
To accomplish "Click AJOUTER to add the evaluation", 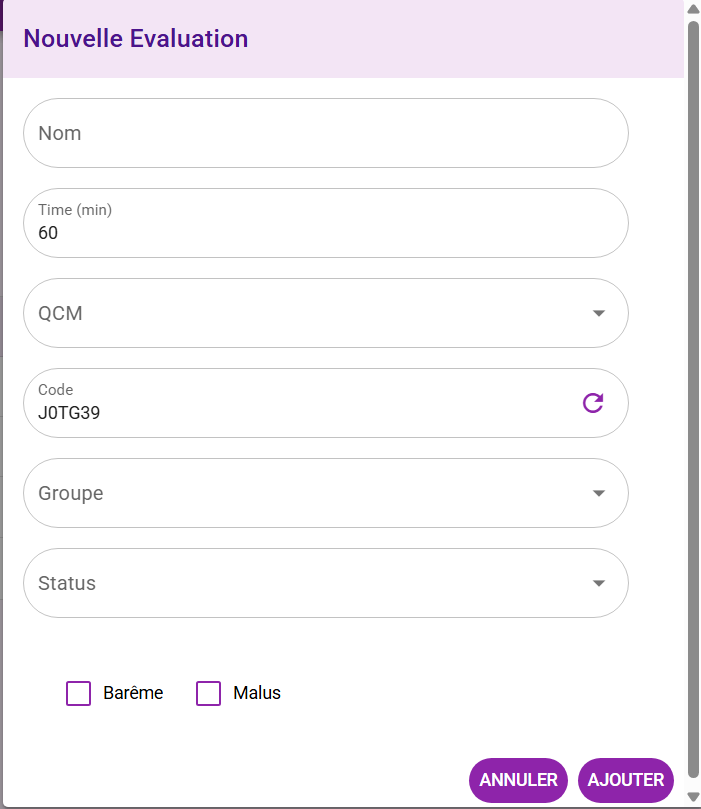I will click(x=625, y=780).
